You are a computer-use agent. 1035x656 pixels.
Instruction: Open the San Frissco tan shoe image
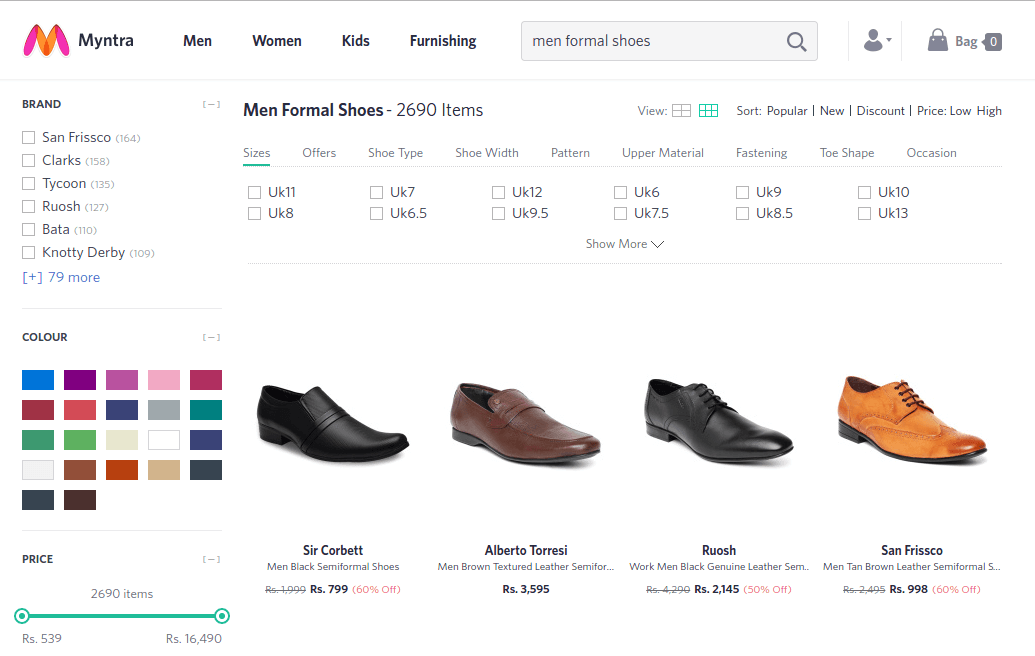[912, 420]
